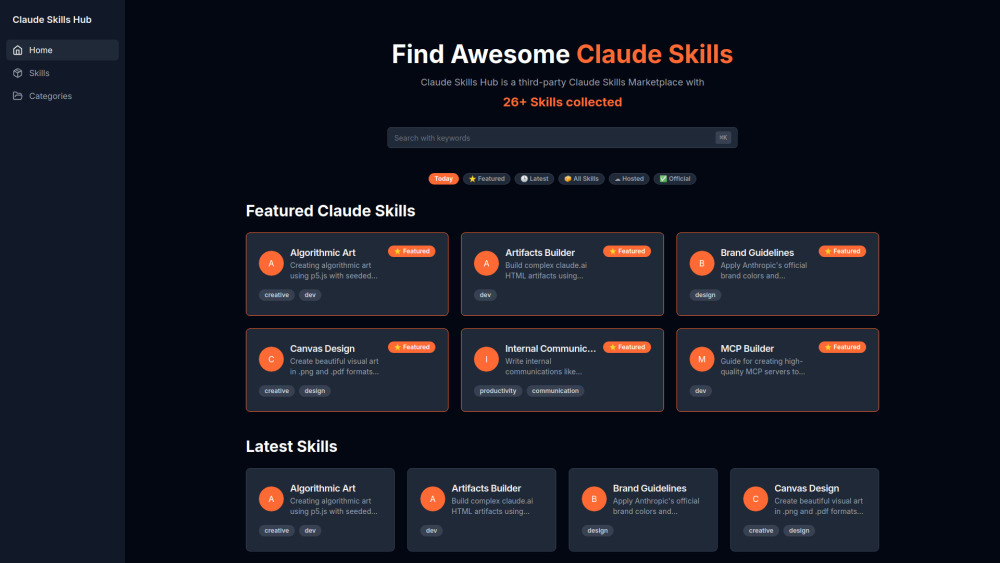Select the Official filter pill
The height and width of the screenshot is (563, 1000).
tap(675, 179)
